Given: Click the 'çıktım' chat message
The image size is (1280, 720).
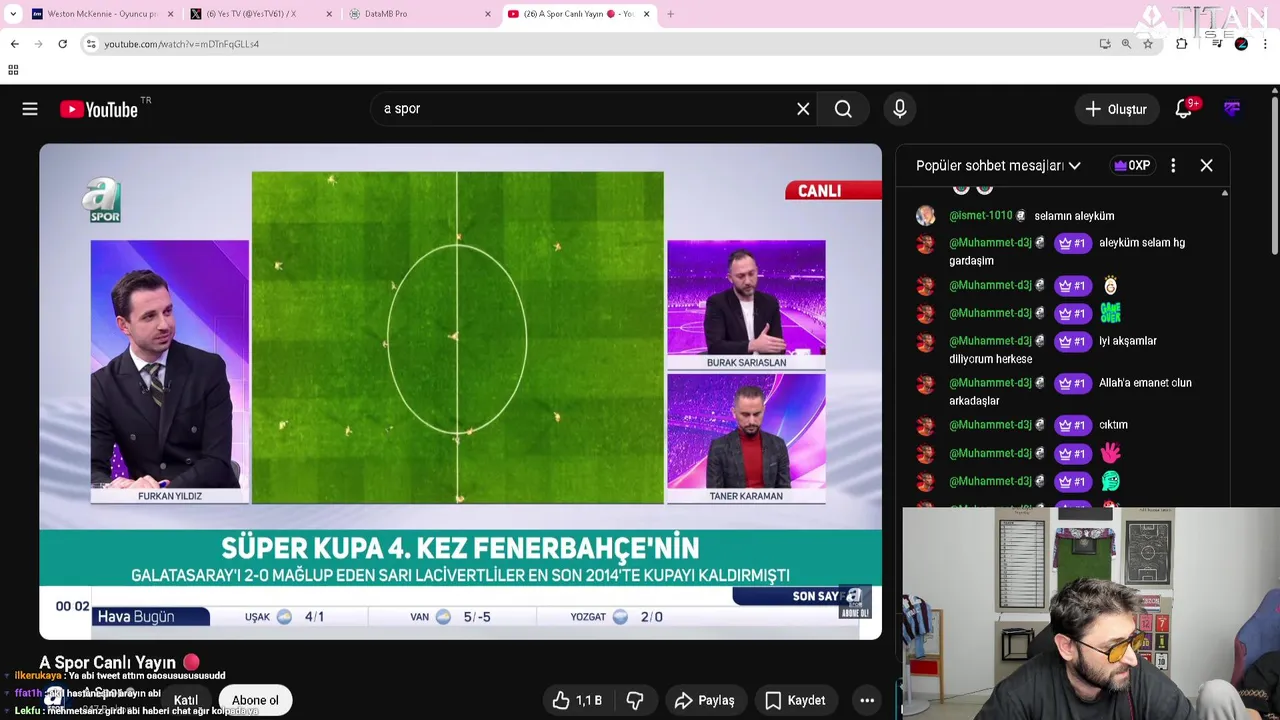Looking at the screenshot, I should click(x=1113, y=425).
